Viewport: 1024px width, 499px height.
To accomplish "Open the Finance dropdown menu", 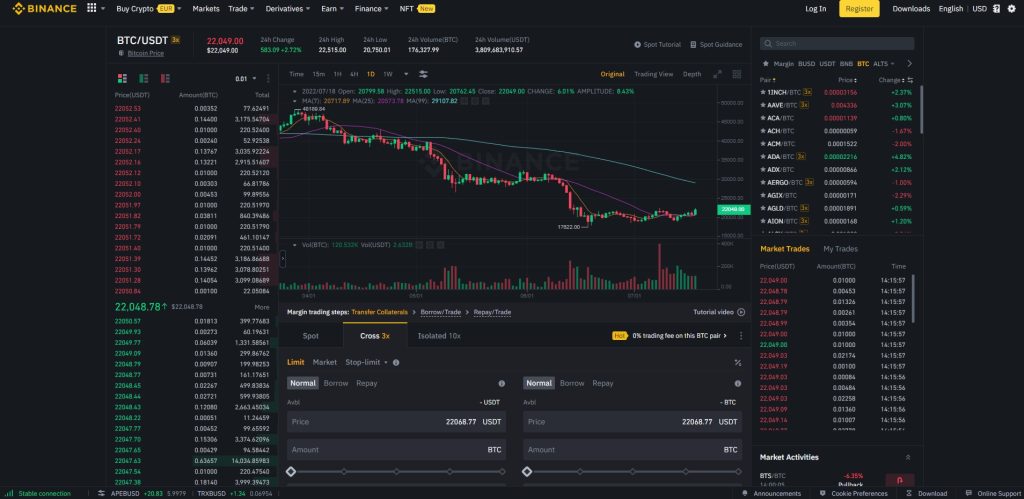I will [372, 8].
